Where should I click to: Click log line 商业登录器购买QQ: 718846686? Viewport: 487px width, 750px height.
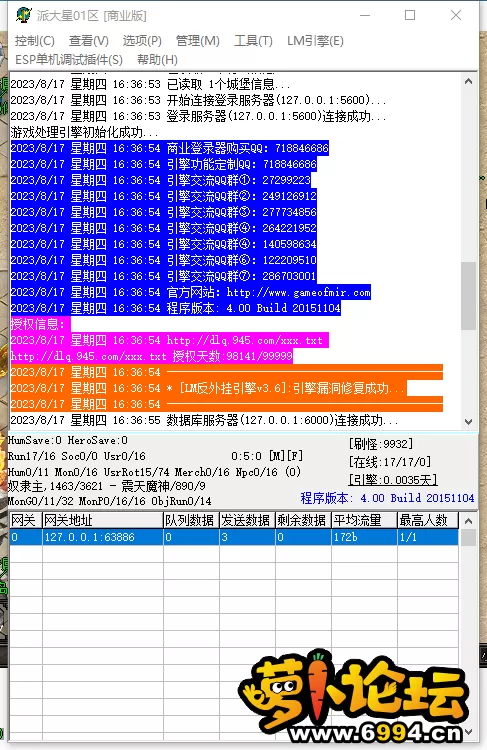click(x=169, y=148)
